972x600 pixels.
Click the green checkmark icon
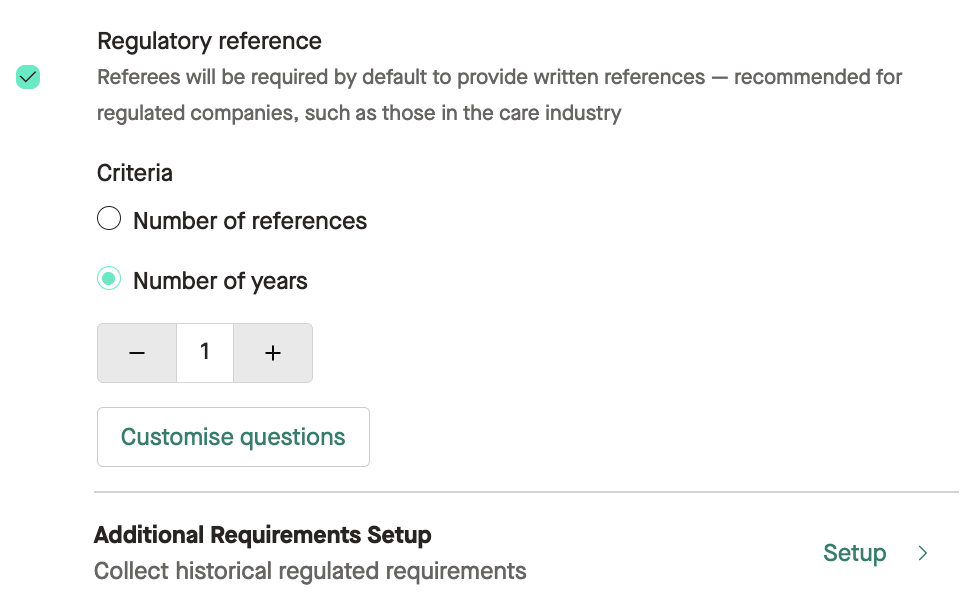28,77
